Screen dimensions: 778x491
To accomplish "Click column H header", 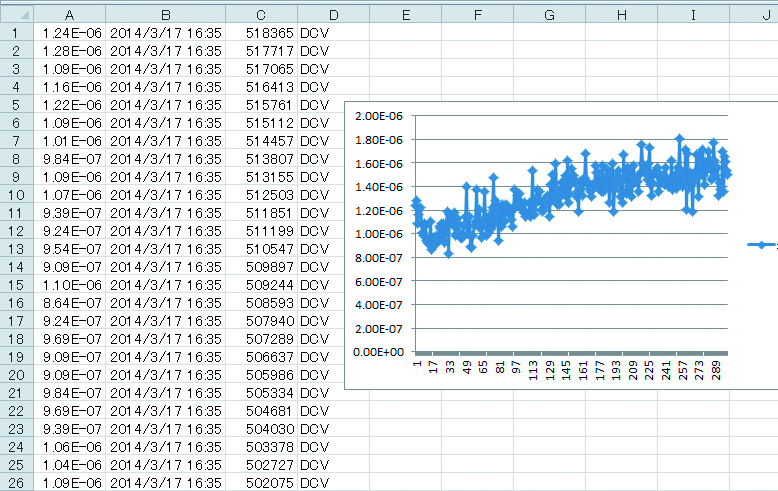I will 622,14.
